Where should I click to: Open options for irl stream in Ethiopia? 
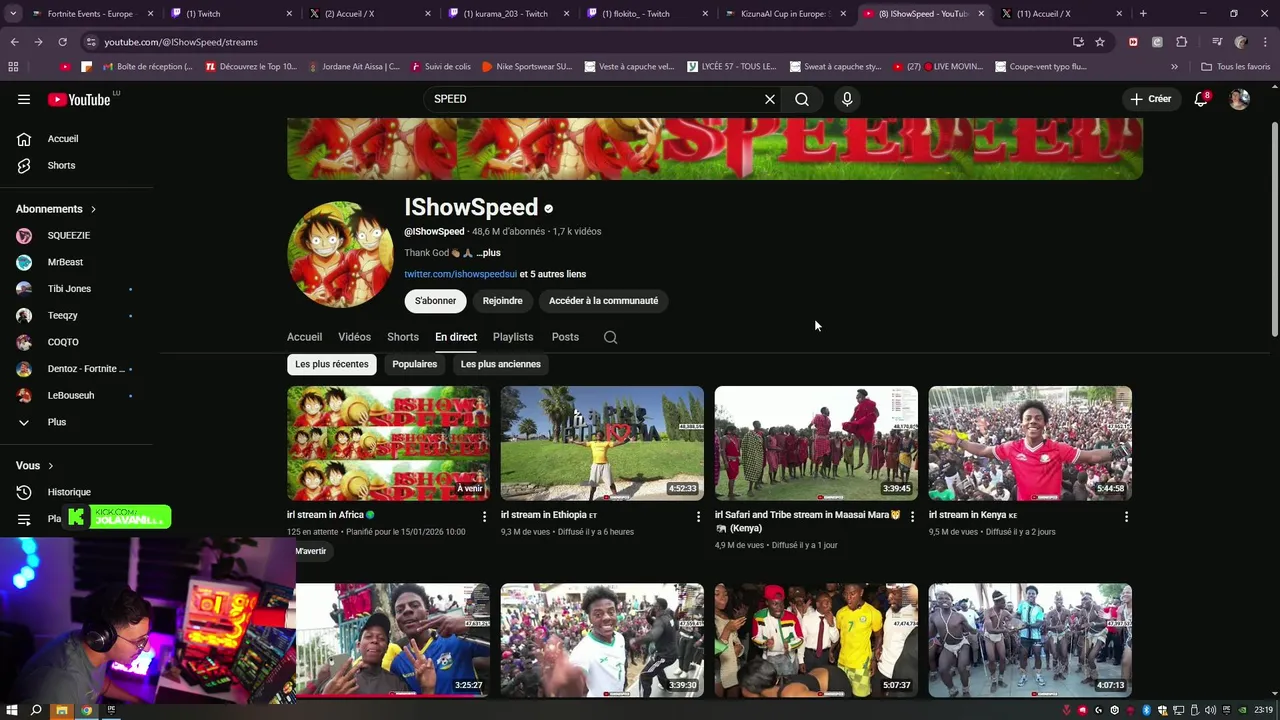[x=698, y=516]
